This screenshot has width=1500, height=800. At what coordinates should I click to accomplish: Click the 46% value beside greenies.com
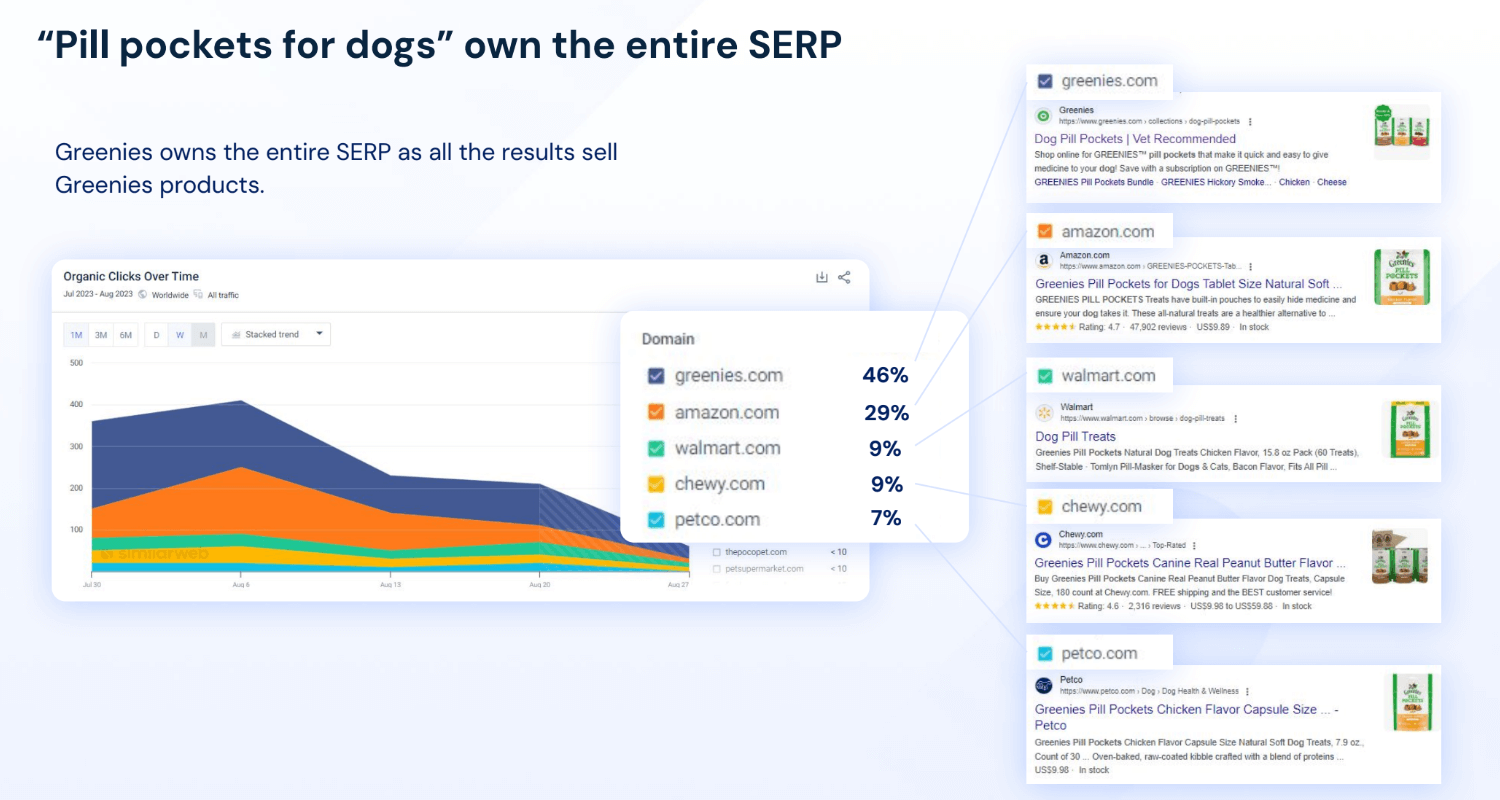click(886, 376)
